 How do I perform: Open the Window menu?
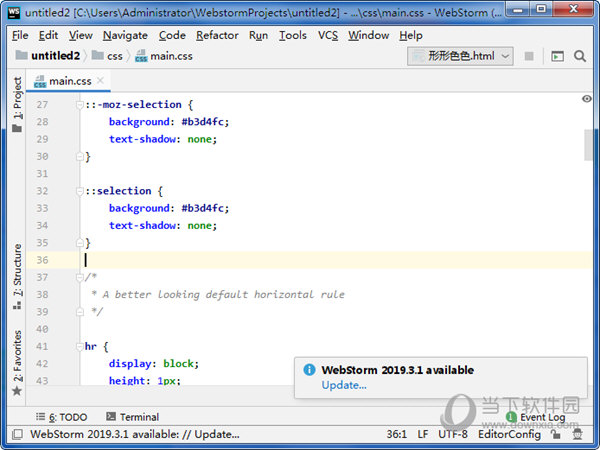pyautogui.click(x=368, y=35)
